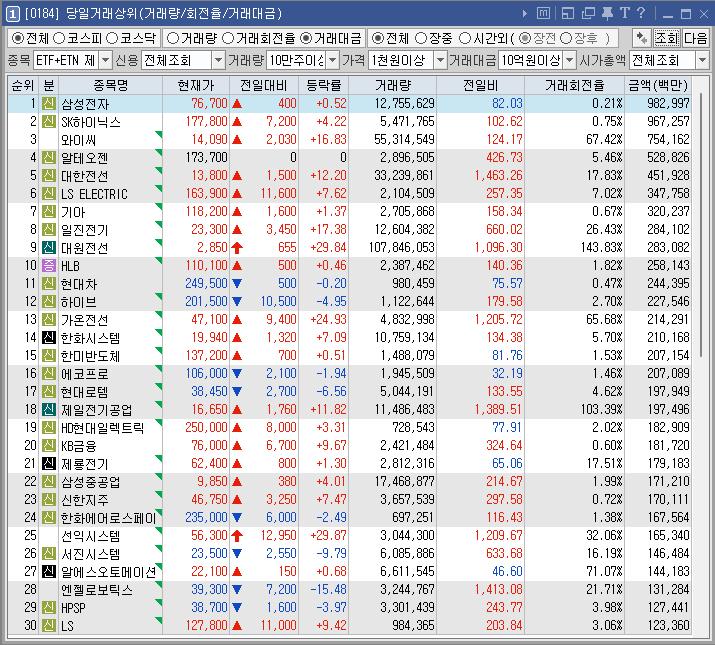Click the black 신 badge on 알에스오토메이션 row
Viewport: 715px width, 645px height.
[48, 571]
